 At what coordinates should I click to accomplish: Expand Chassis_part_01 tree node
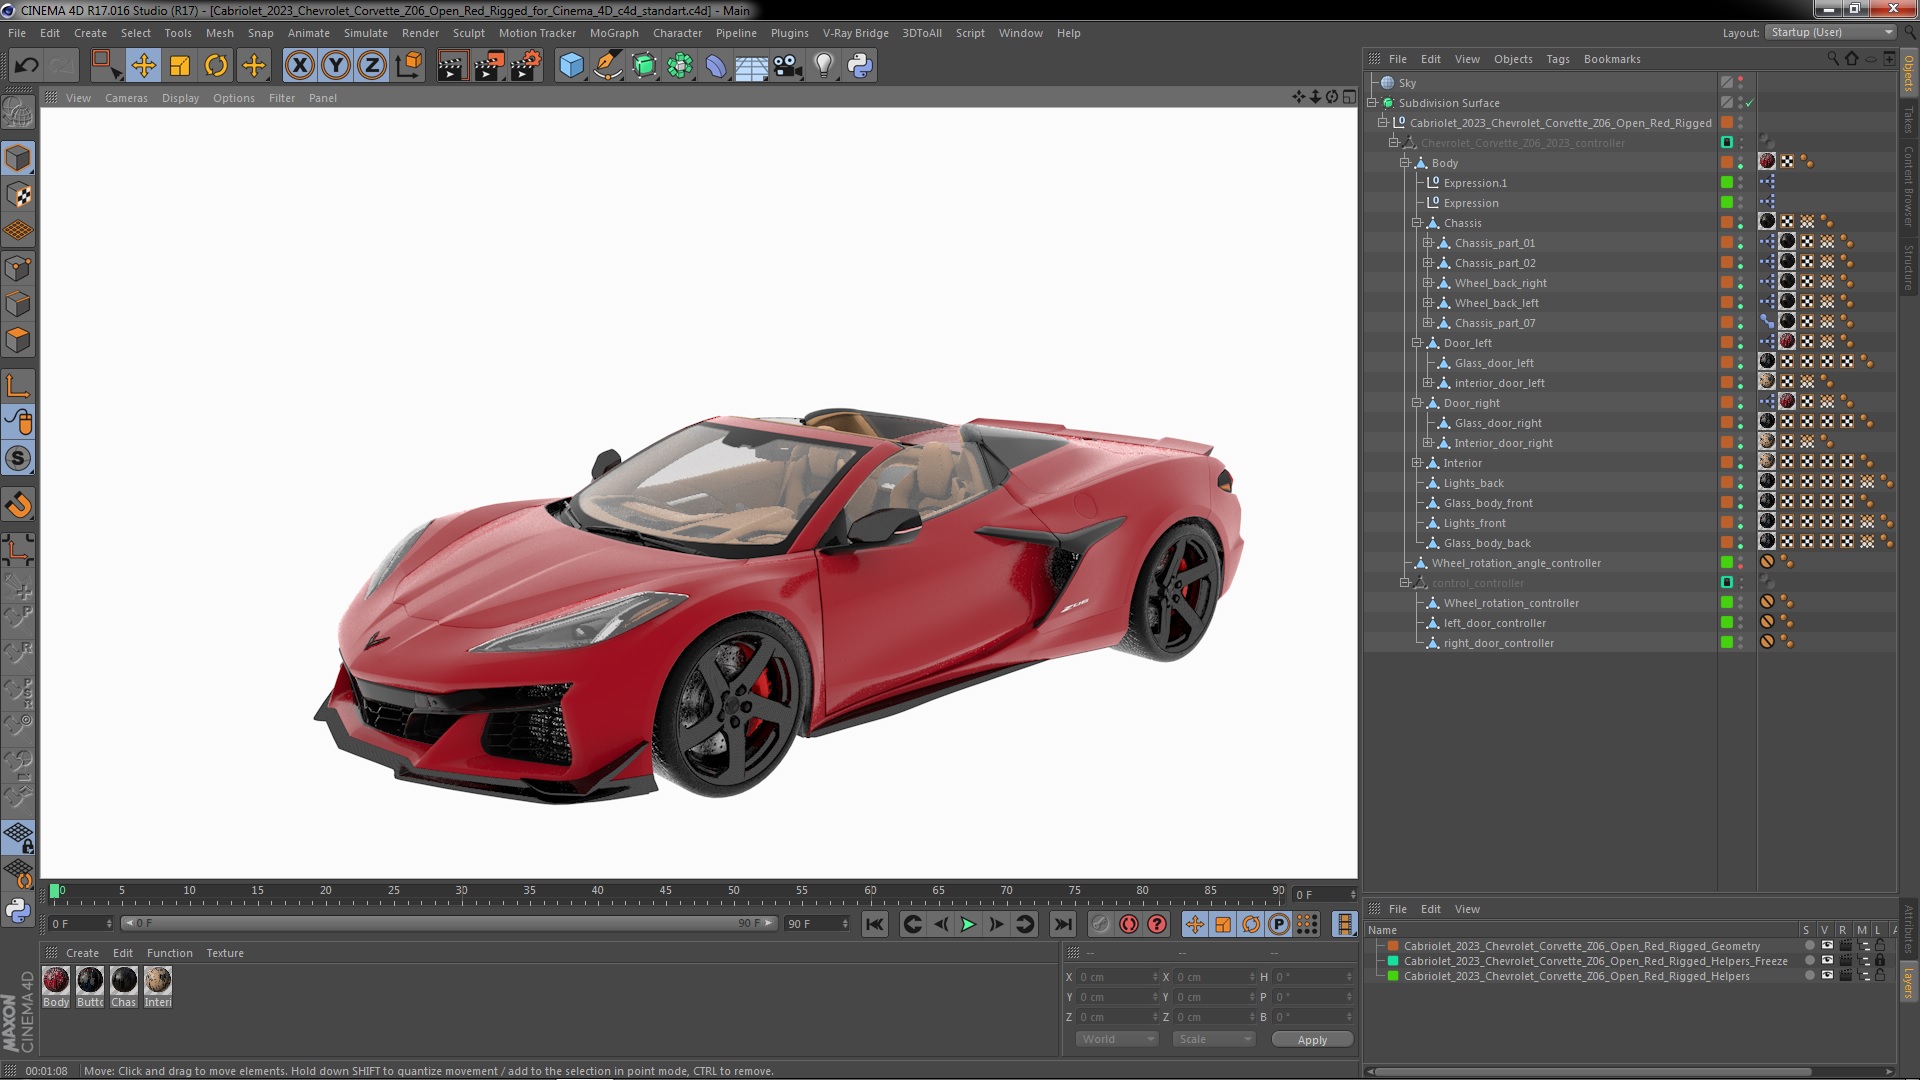1428,243
